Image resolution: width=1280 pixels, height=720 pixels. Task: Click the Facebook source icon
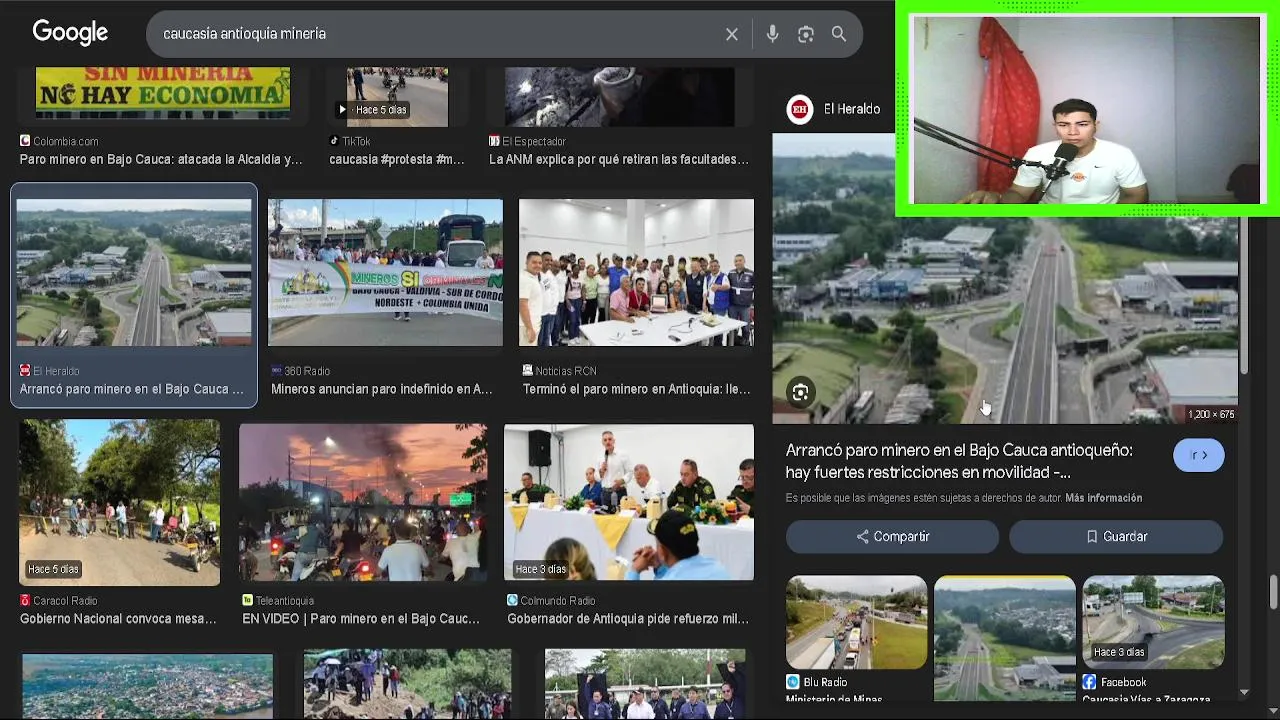[1089, 682]
